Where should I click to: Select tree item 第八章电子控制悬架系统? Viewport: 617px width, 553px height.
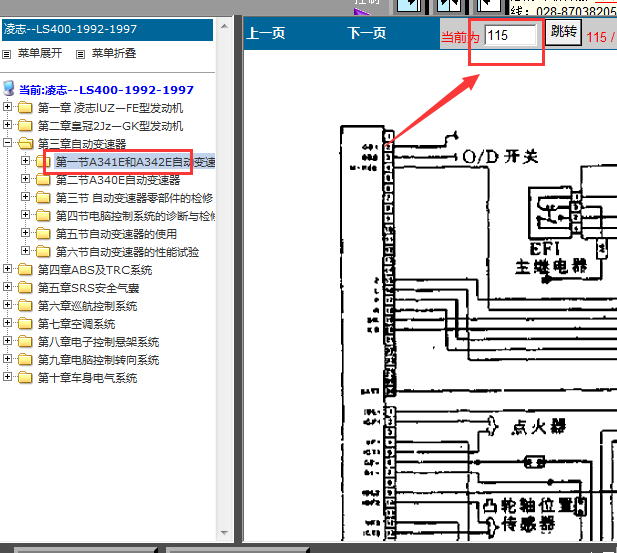pos(98,342)
